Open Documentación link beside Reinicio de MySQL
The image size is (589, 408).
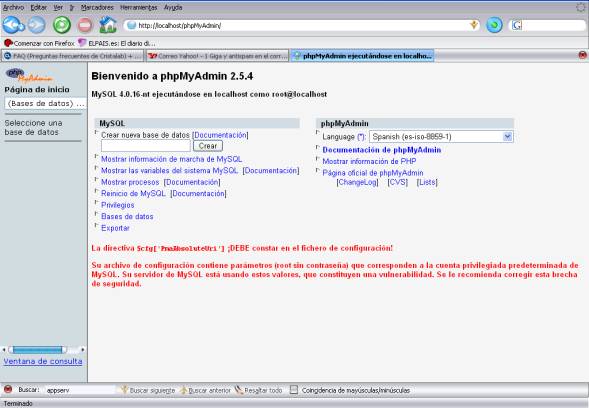click(x=198, y=193)
